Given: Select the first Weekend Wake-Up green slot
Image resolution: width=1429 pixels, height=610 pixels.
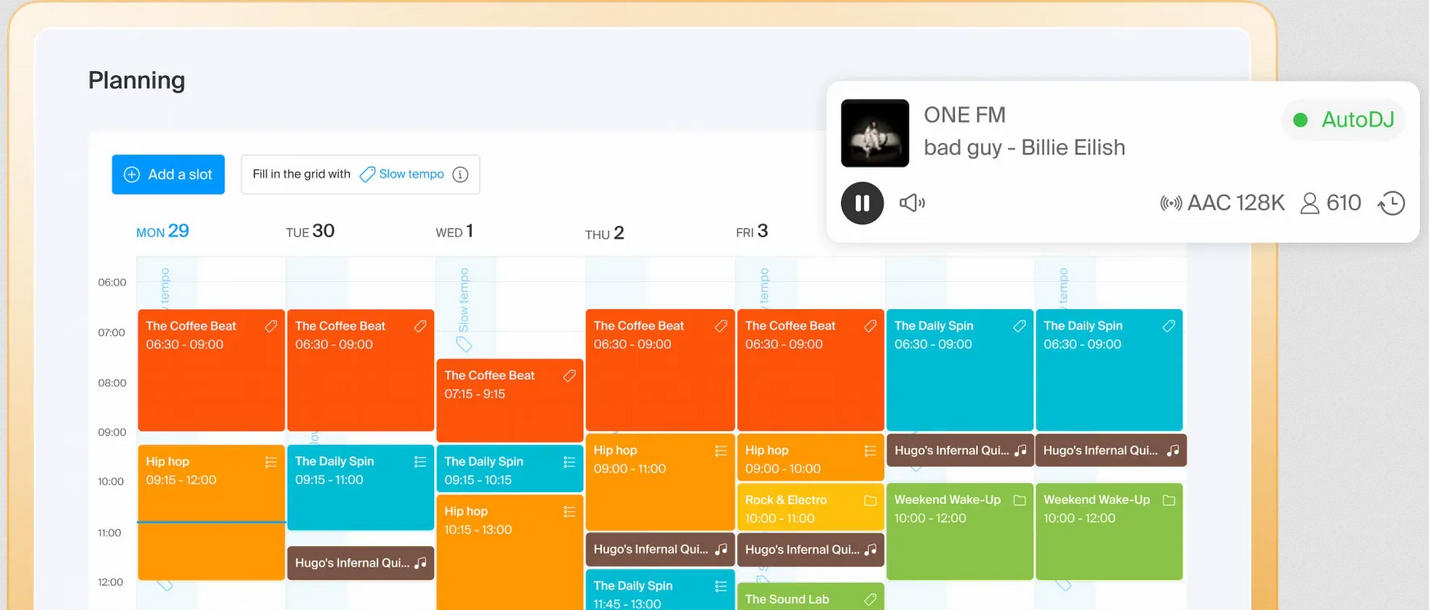Looking at the screenshot, I should tap(959, 535).
